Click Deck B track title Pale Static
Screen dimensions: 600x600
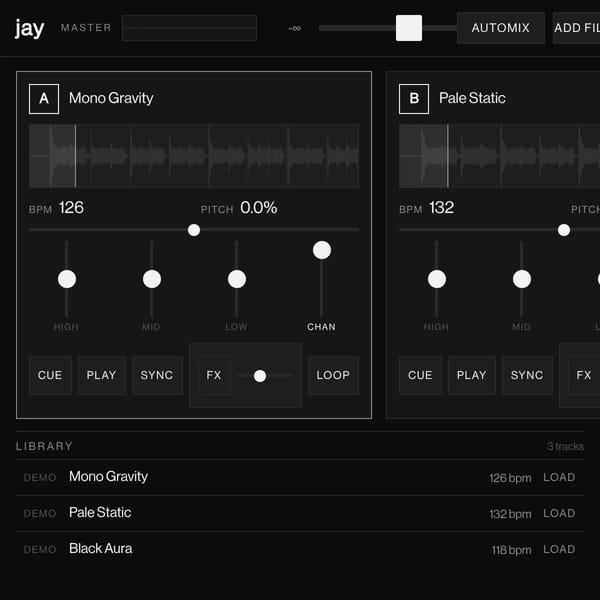472,98
